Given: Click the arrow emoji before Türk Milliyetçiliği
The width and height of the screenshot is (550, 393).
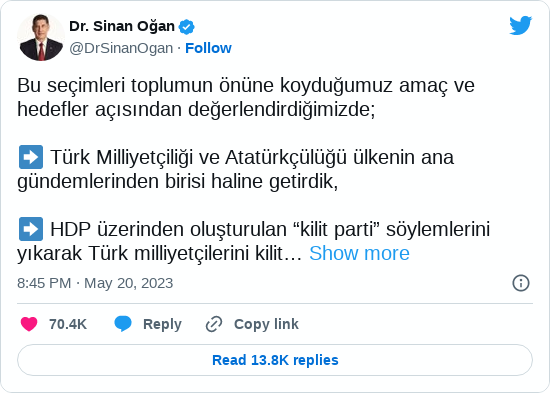Looking at the screenshot, I should click(x=31, y=157).
